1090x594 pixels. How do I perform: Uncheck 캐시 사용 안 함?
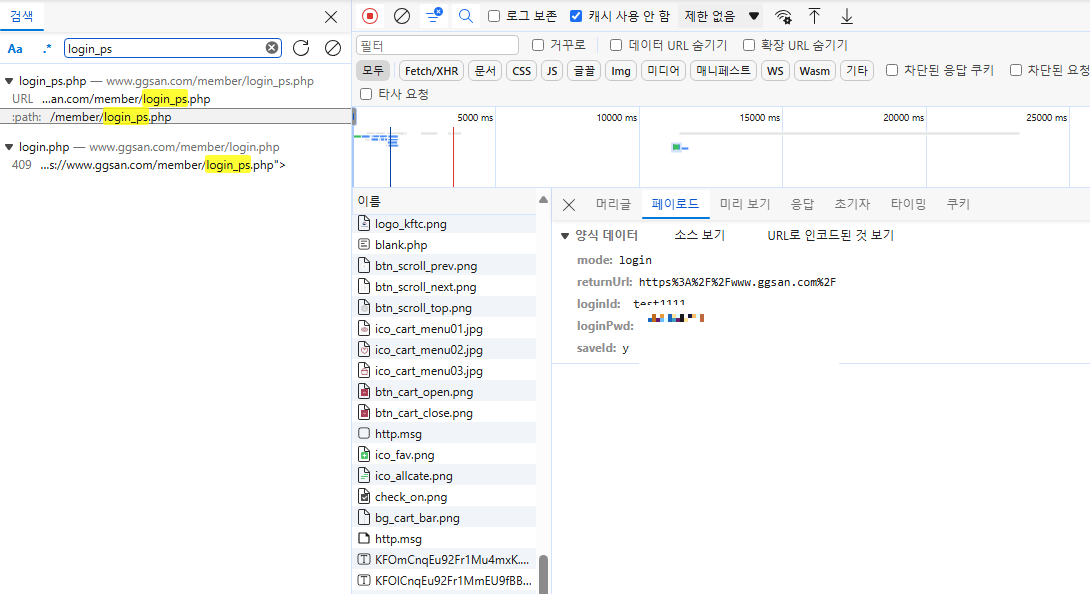tap(576, 16)
